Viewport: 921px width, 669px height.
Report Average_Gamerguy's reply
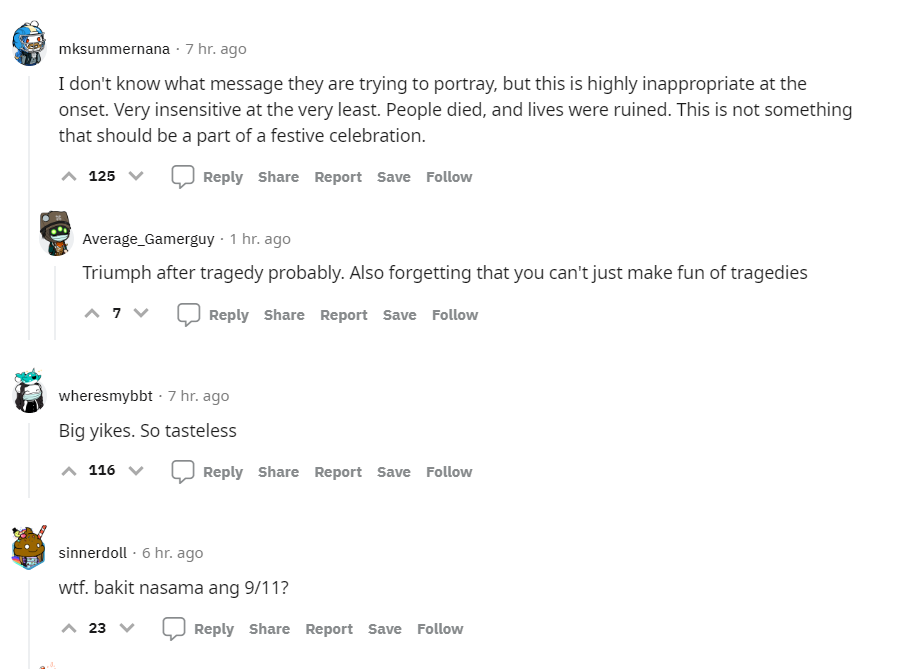click(344, 315)
